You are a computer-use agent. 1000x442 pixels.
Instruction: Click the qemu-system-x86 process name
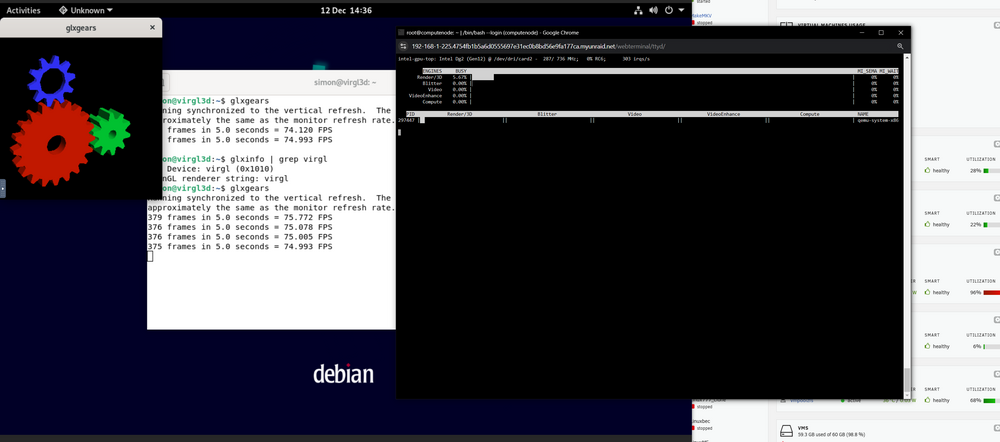click(x=879, y=120)
